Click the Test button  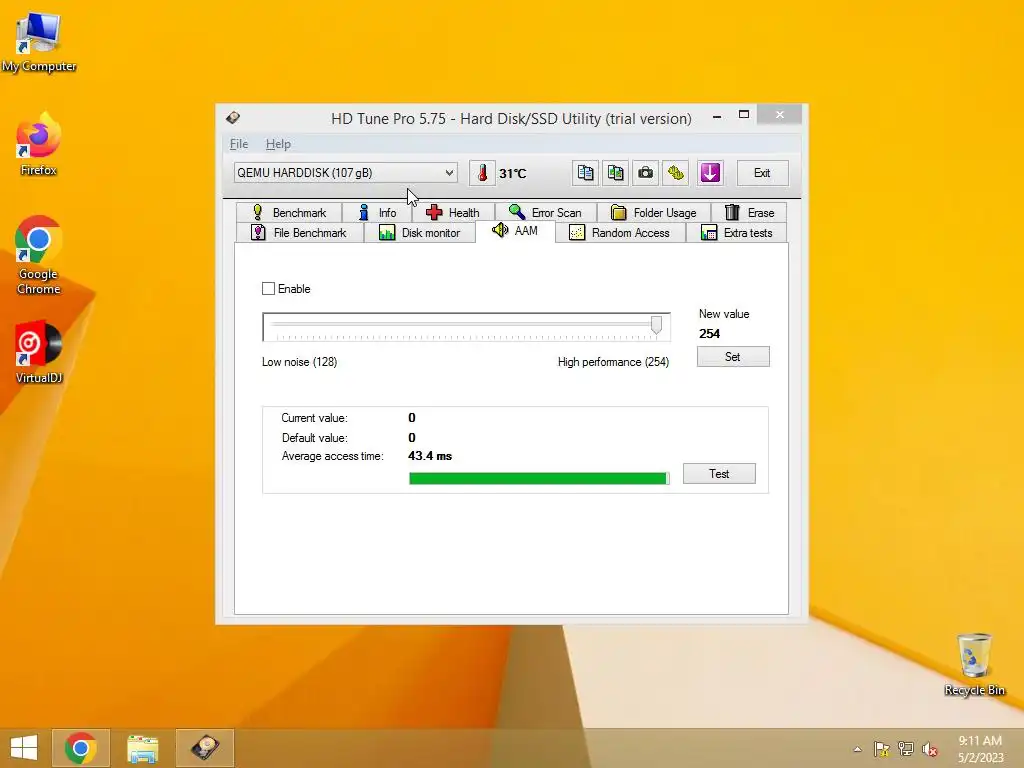(x=719, y=473)
